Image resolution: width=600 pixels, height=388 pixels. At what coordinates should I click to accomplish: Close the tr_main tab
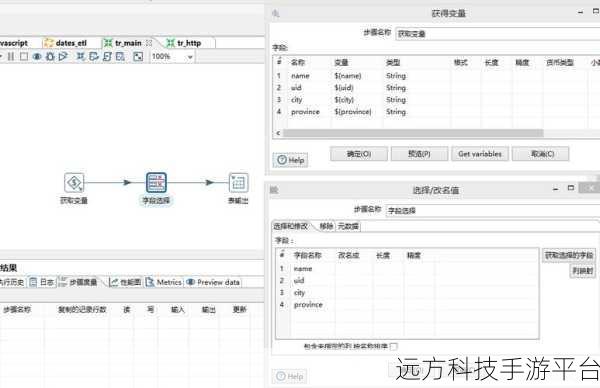(x=149, y=43)
